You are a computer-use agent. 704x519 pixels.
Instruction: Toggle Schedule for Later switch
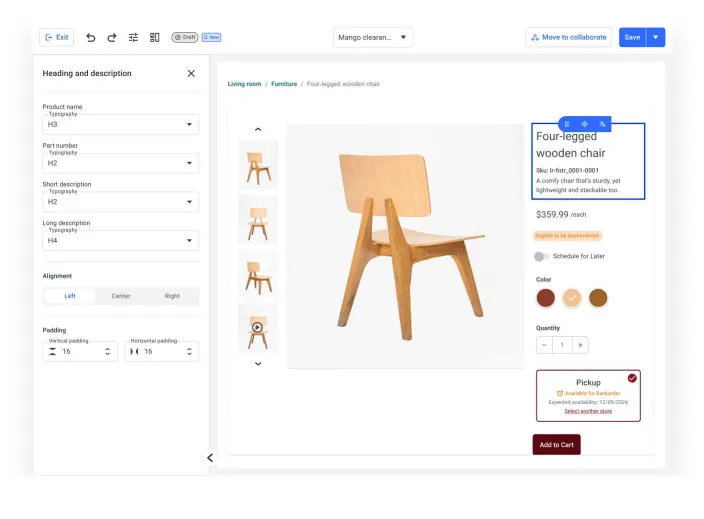[541, 256]
